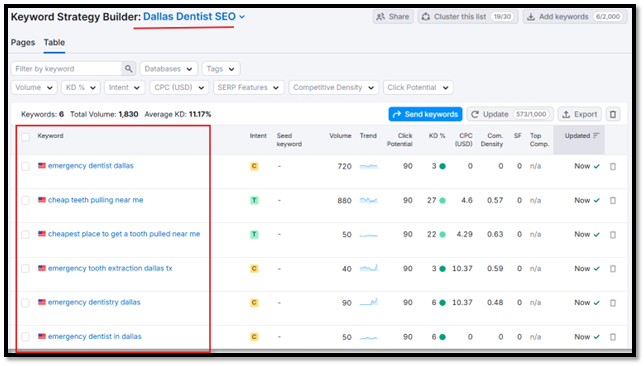Switch to the Pages tab
This screenshot has width=644, height=366.
coord(23,42)
